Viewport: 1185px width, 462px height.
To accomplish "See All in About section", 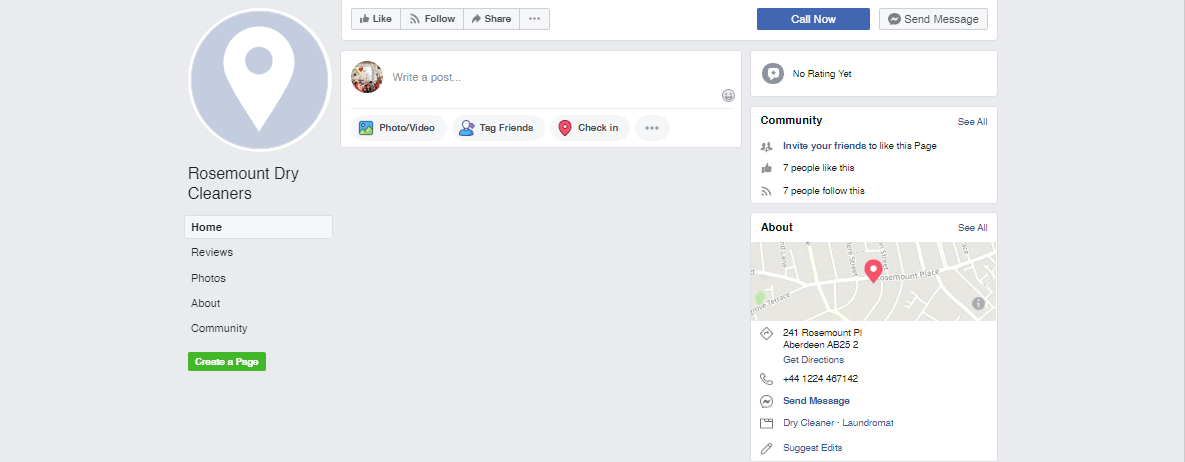I will (x=972, y=228).
